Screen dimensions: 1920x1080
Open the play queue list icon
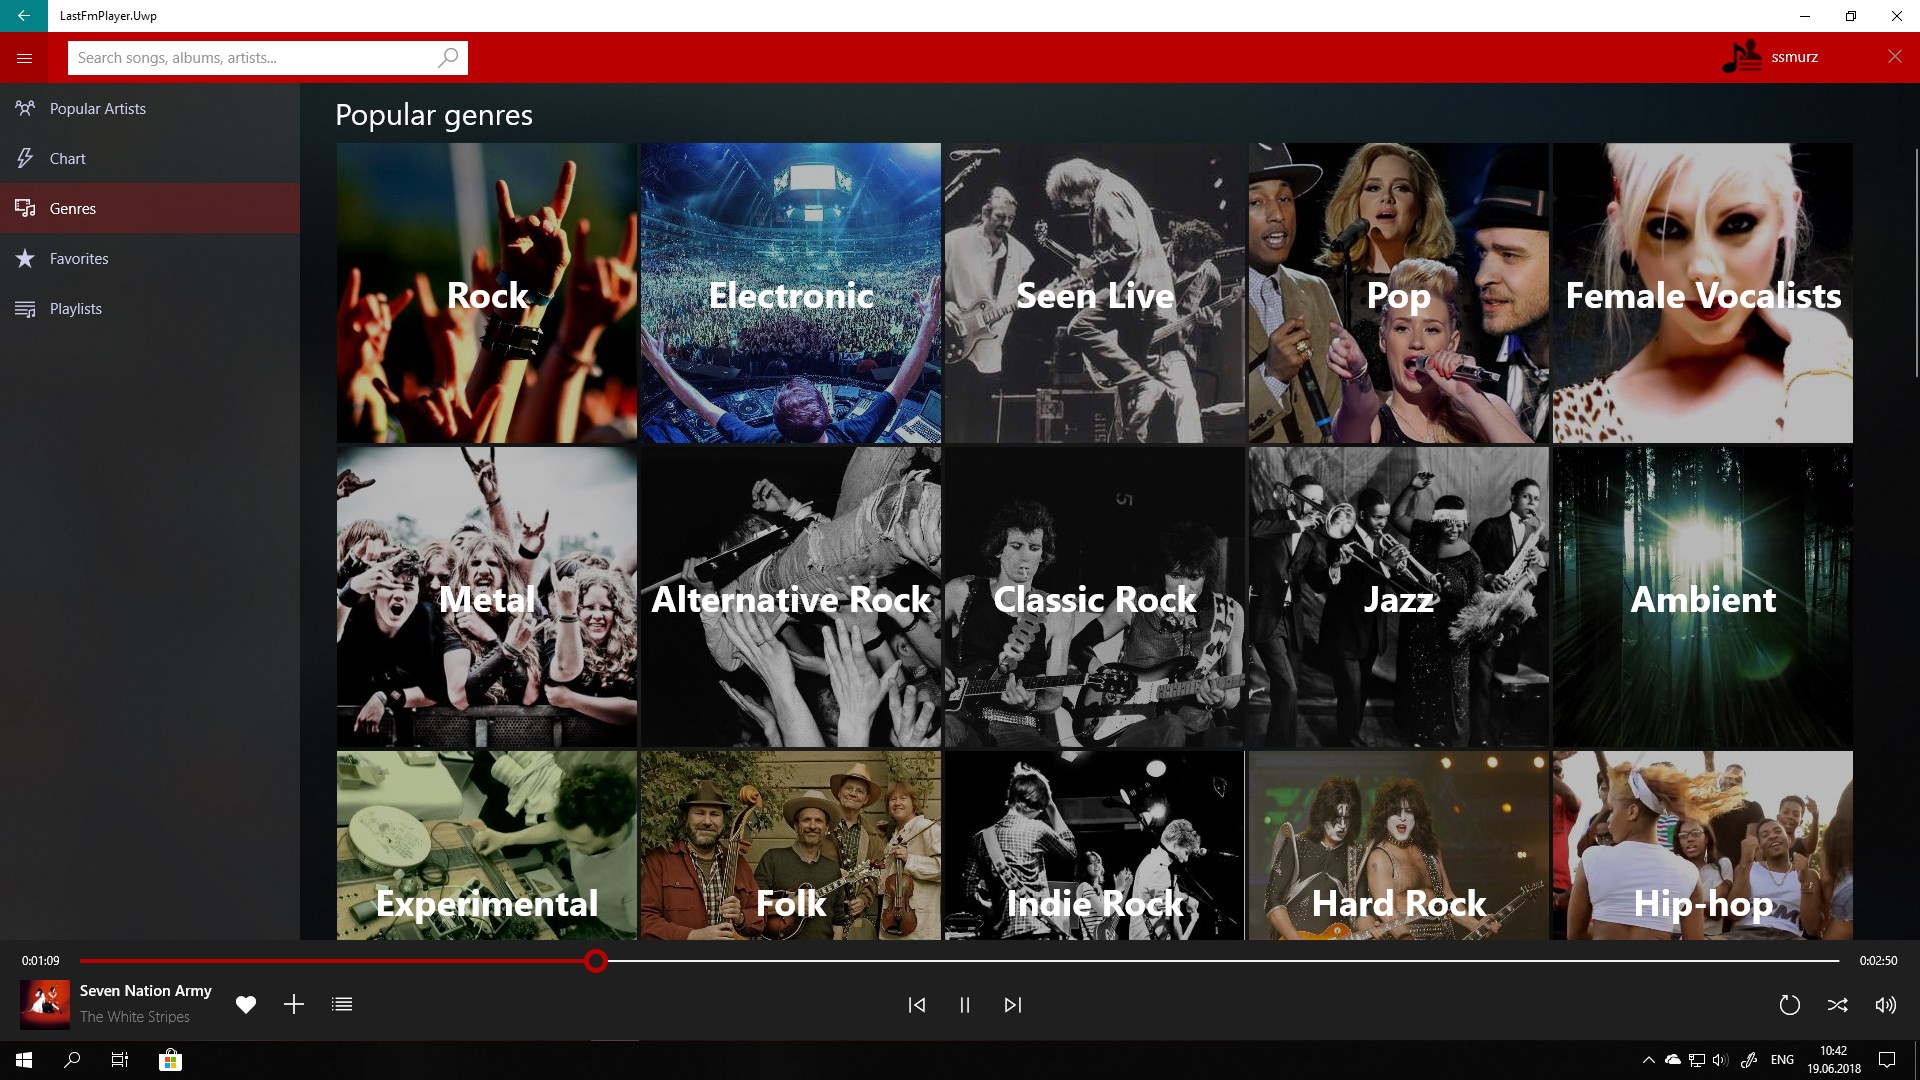click(x=342, y=1004)
